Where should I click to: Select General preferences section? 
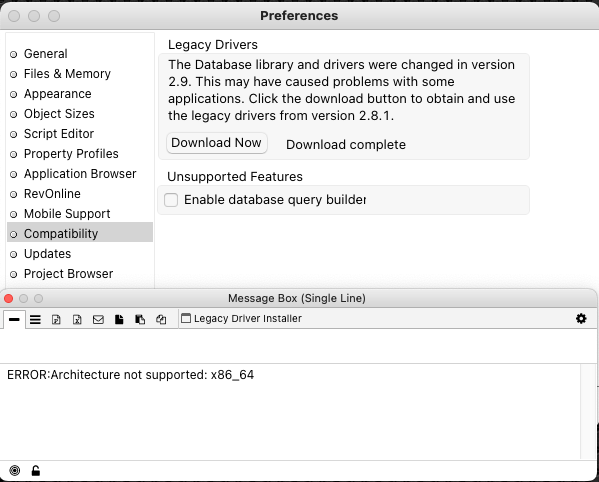coord(45,54)
